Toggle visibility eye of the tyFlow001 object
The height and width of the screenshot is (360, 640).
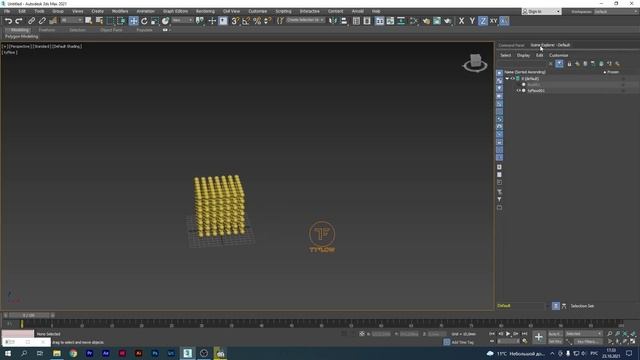click(518, 91)
